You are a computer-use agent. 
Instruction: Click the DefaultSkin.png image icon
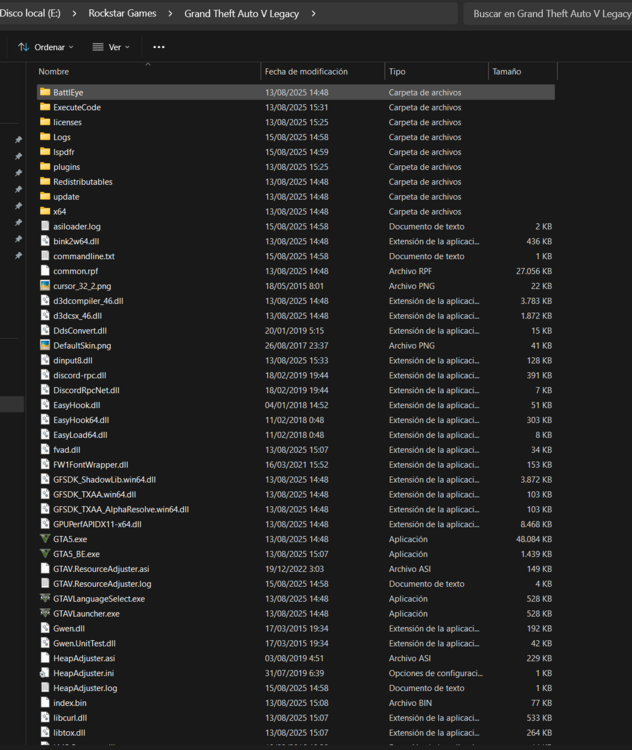pyautogui.click(x=45, y=345)
